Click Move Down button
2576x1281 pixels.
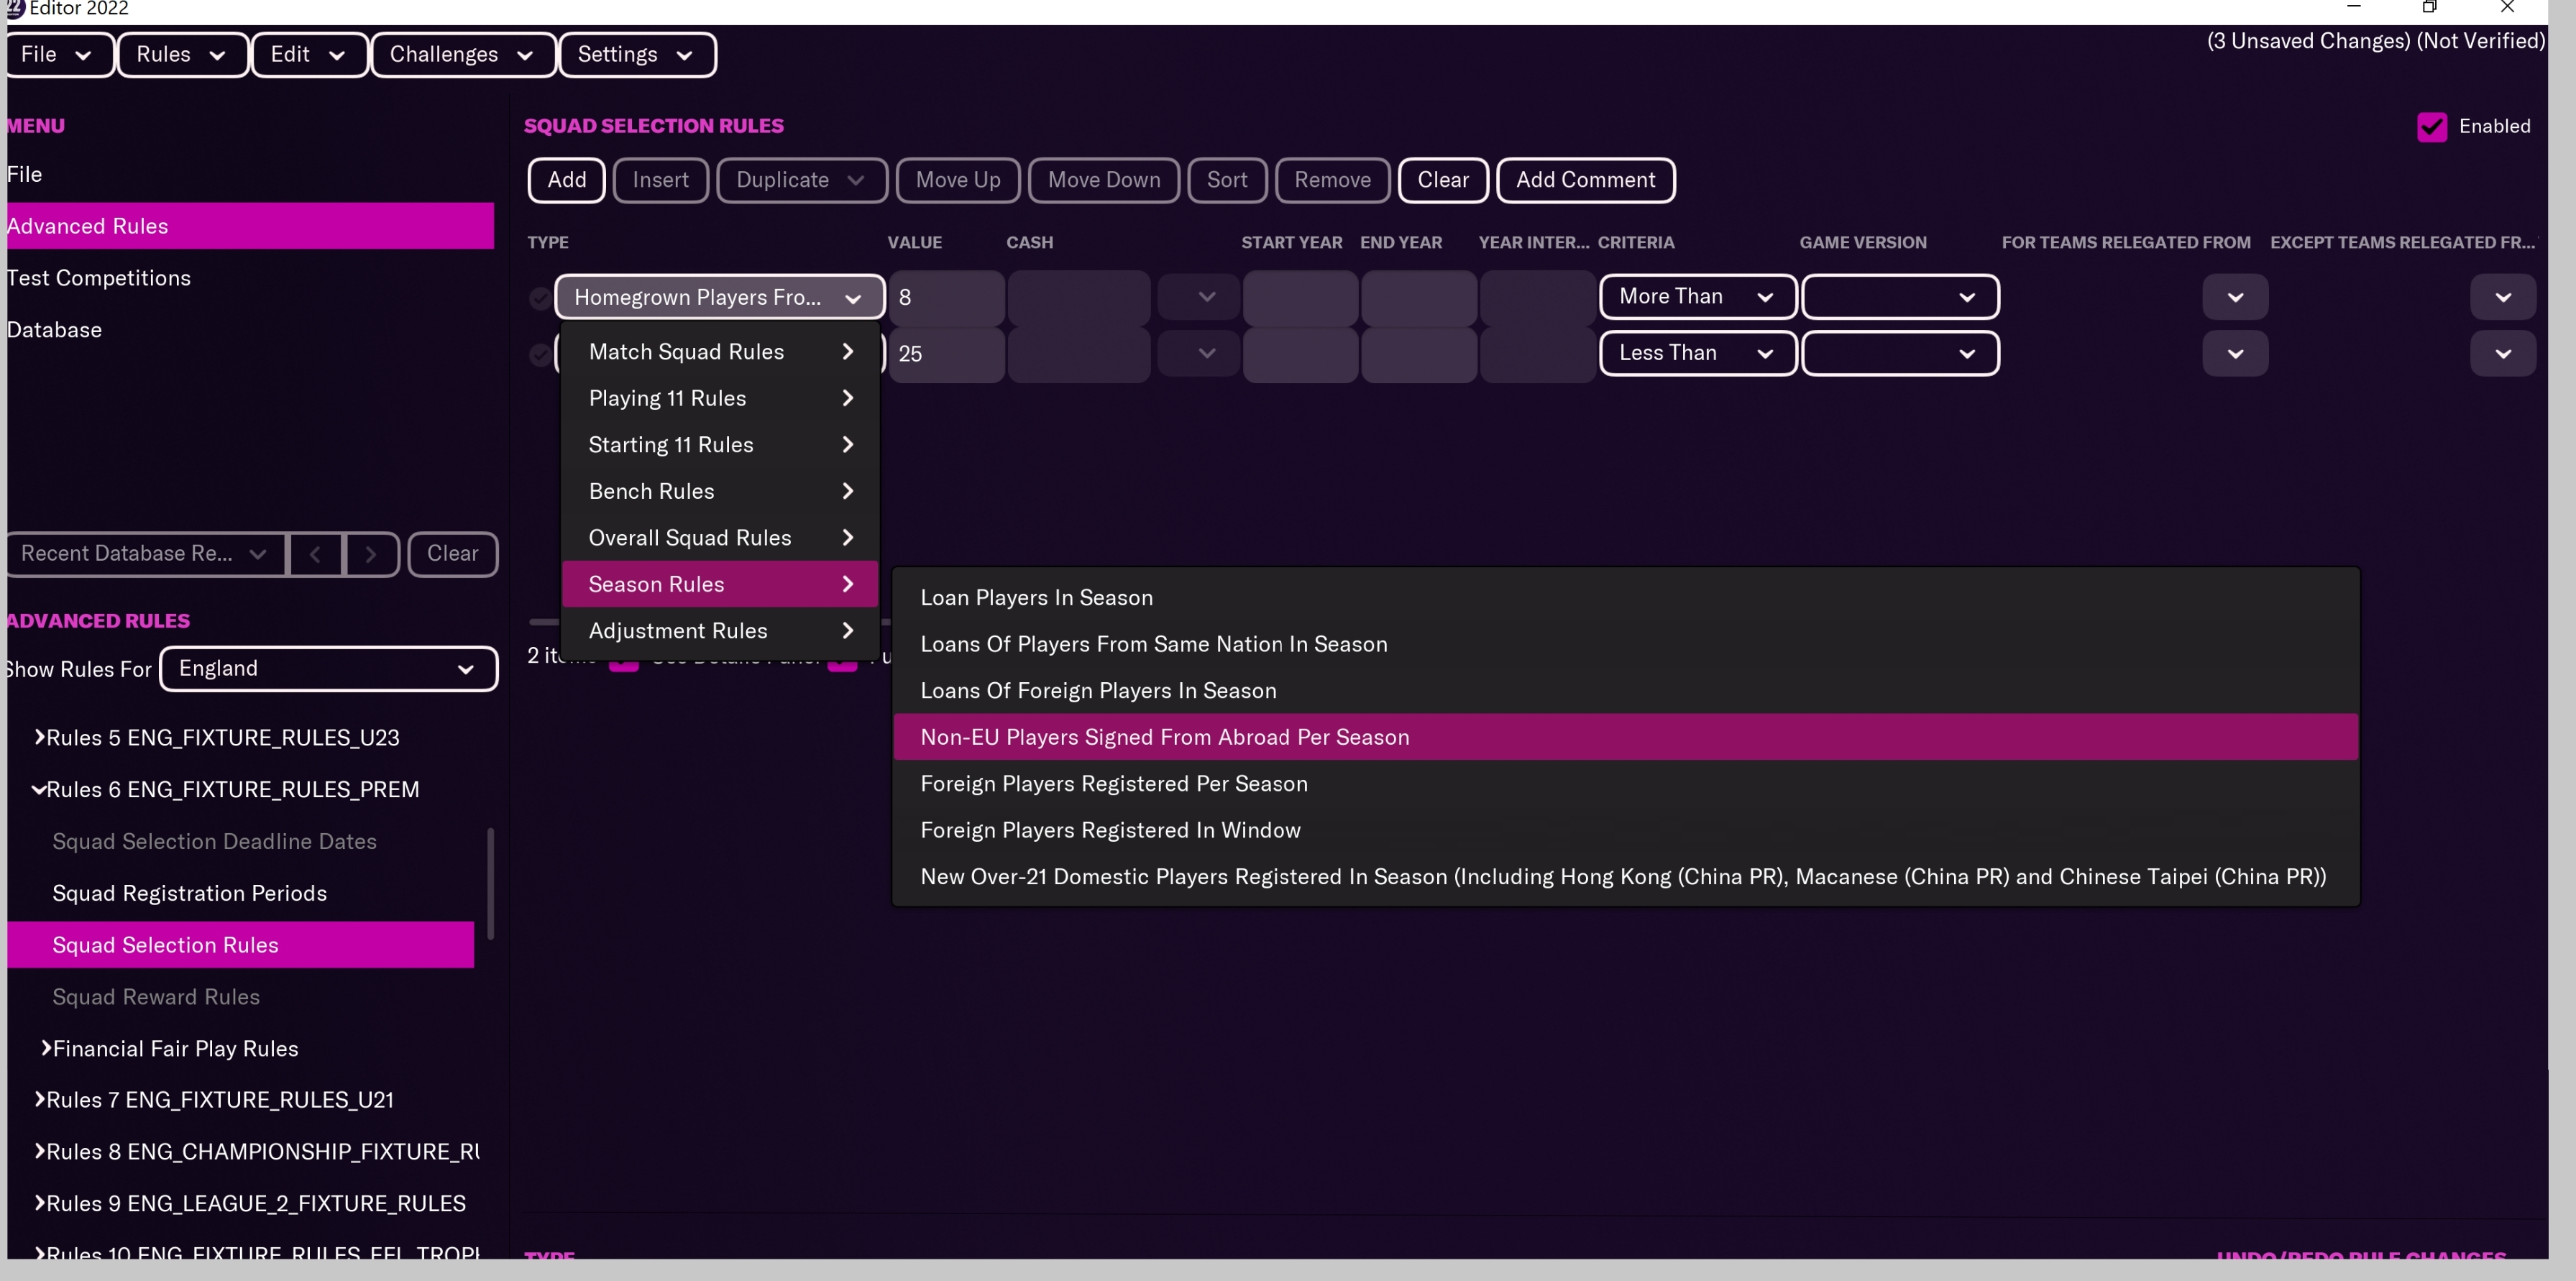1104,180
